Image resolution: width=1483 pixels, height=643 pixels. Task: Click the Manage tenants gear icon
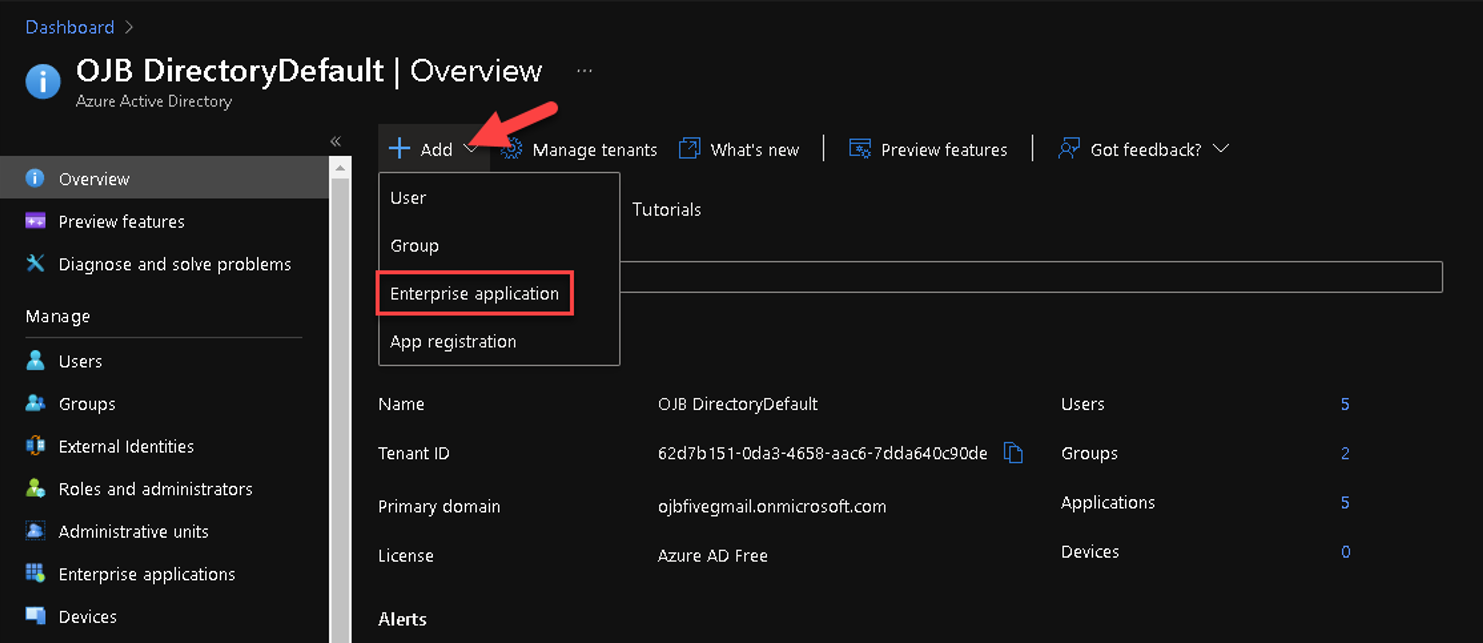pos(511,149)
